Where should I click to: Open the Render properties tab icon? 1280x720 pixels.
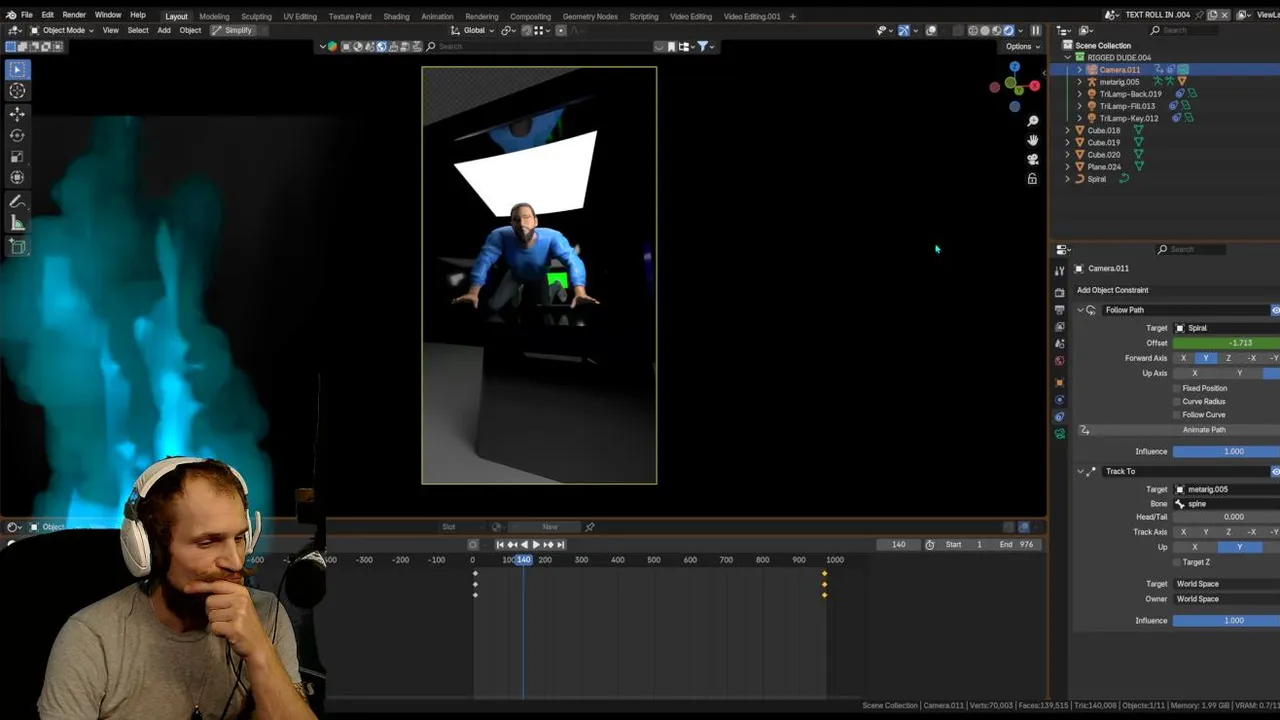1059,292
